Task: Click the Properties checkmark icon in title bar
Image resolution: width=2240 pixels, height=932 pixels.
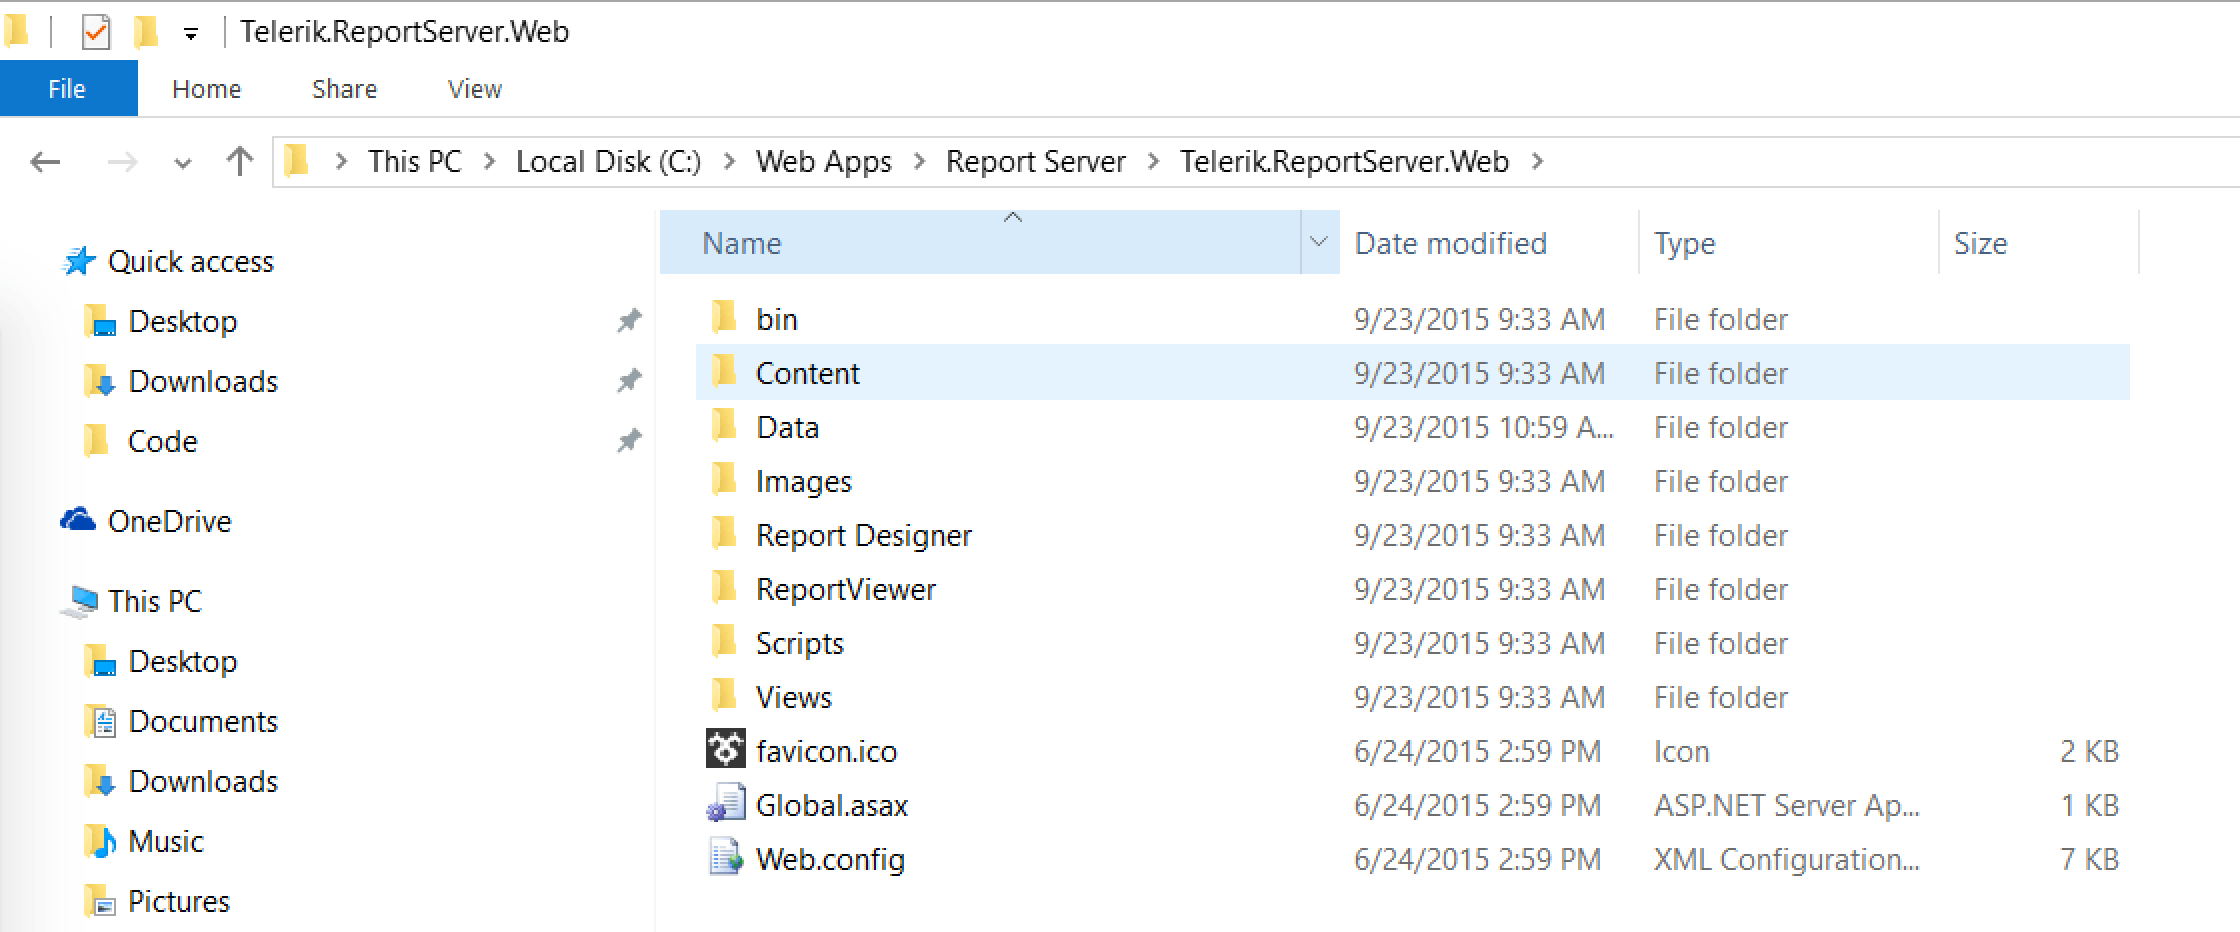Action: pos(95,32)
